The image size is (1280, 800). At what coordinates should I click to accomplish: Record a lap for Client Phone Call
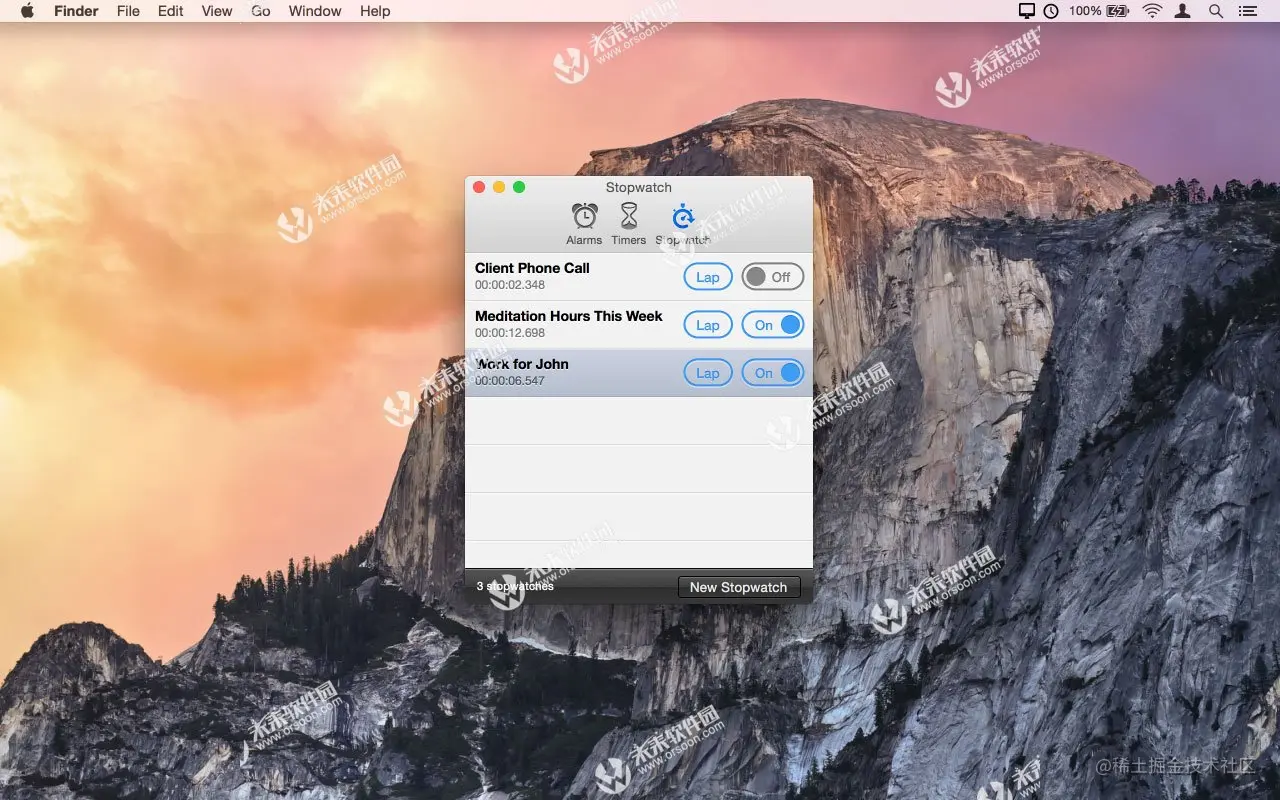(708, 277)
